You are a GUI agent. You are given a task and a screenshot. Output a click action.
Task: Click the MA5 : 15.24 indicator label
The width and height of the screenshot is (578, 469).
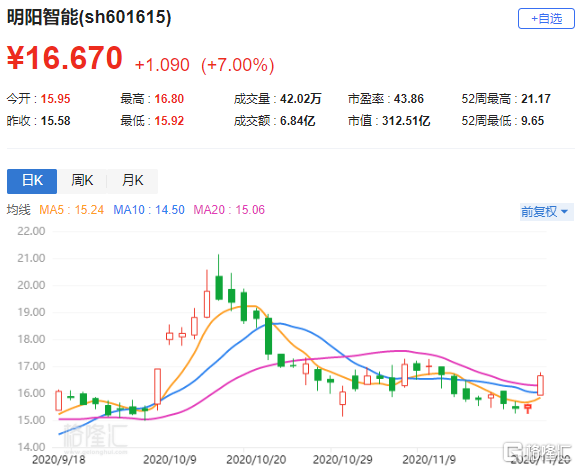click(72, 210)
